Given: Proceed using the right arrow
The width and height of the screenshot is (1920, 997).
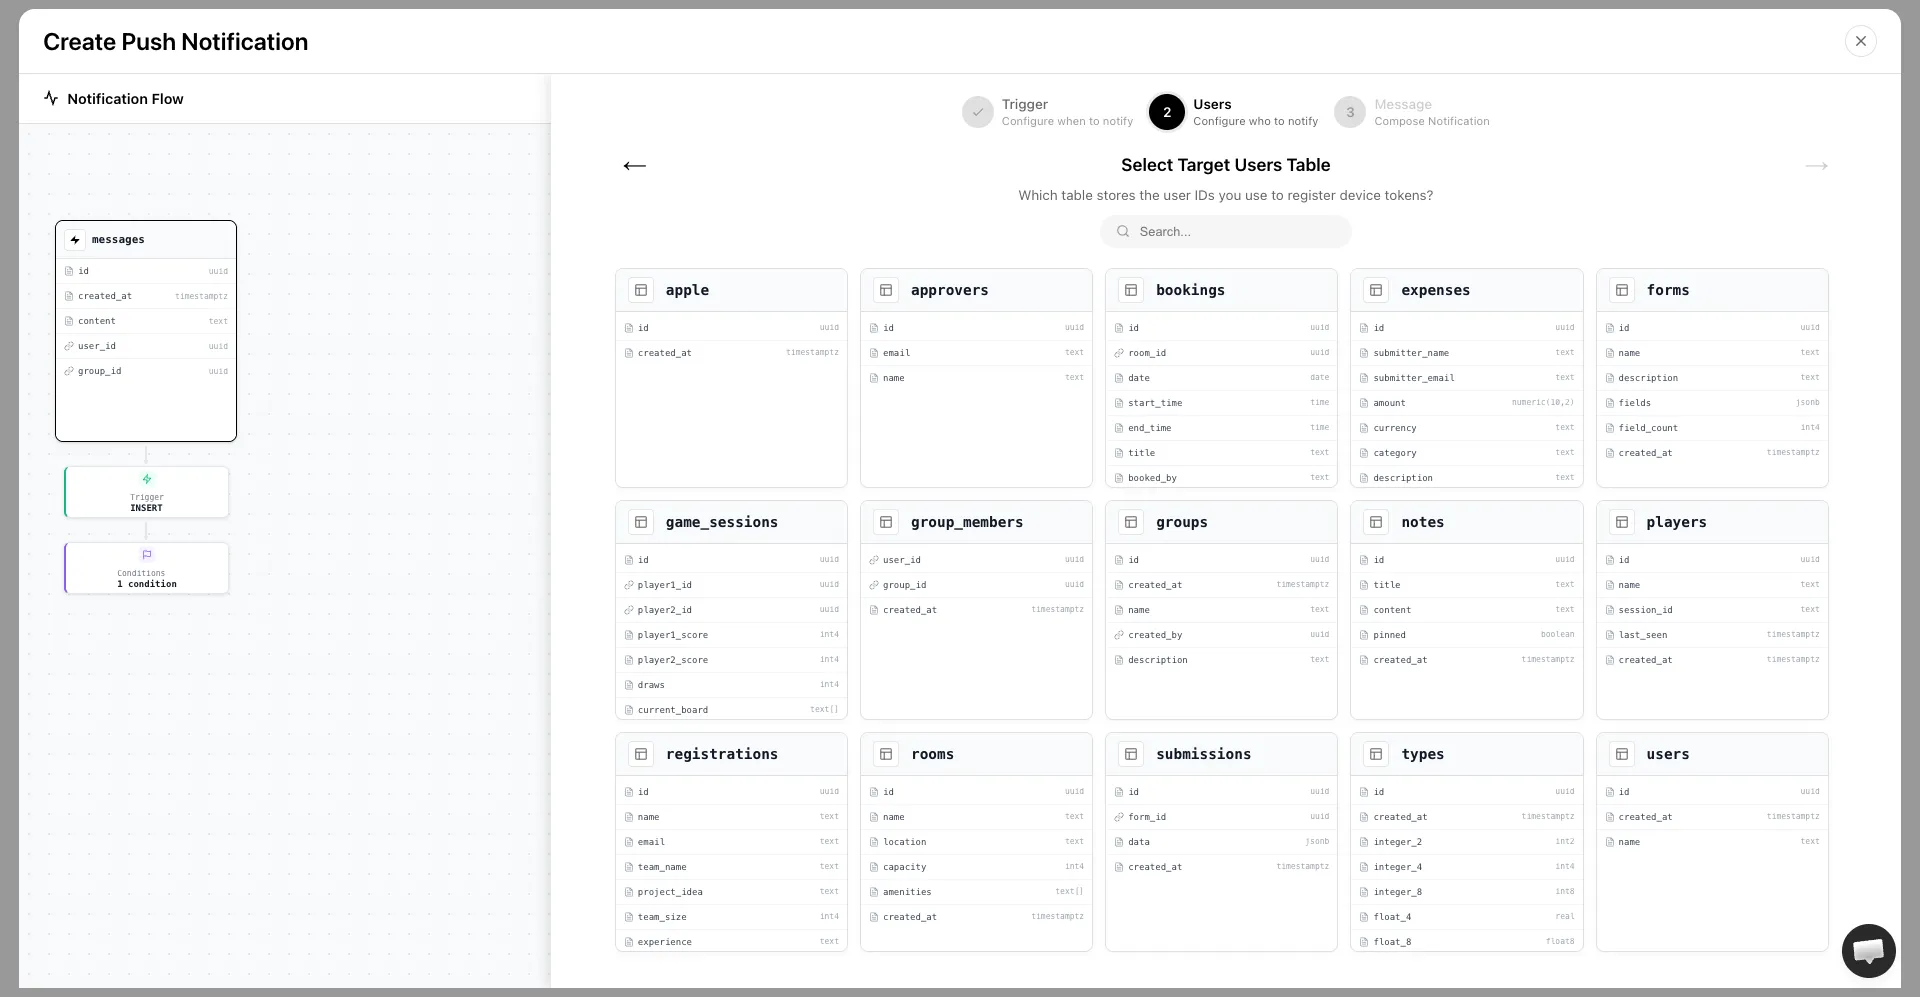Looking at the screenshot, I should 1816,166.
